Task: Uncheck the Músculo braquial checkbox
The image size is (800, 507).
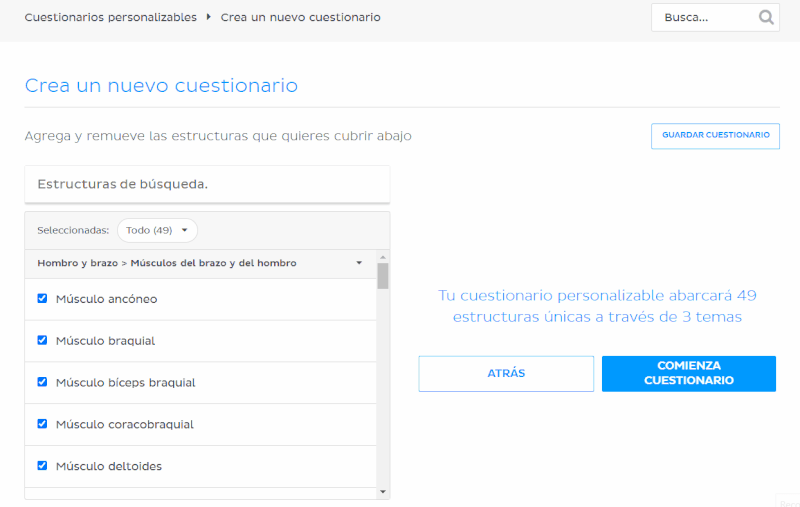Action: [x=42, y=340]
